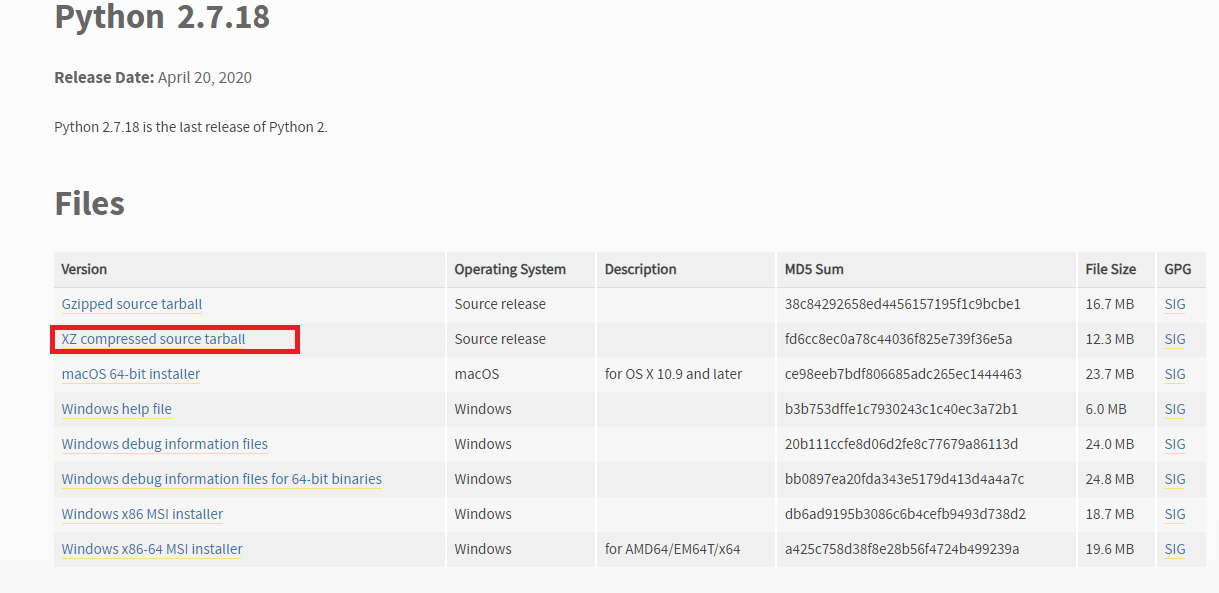Open SIG link for Gzipped source tarball
The width and height of the screenshot is (1219, 593).
[1175, 304]
